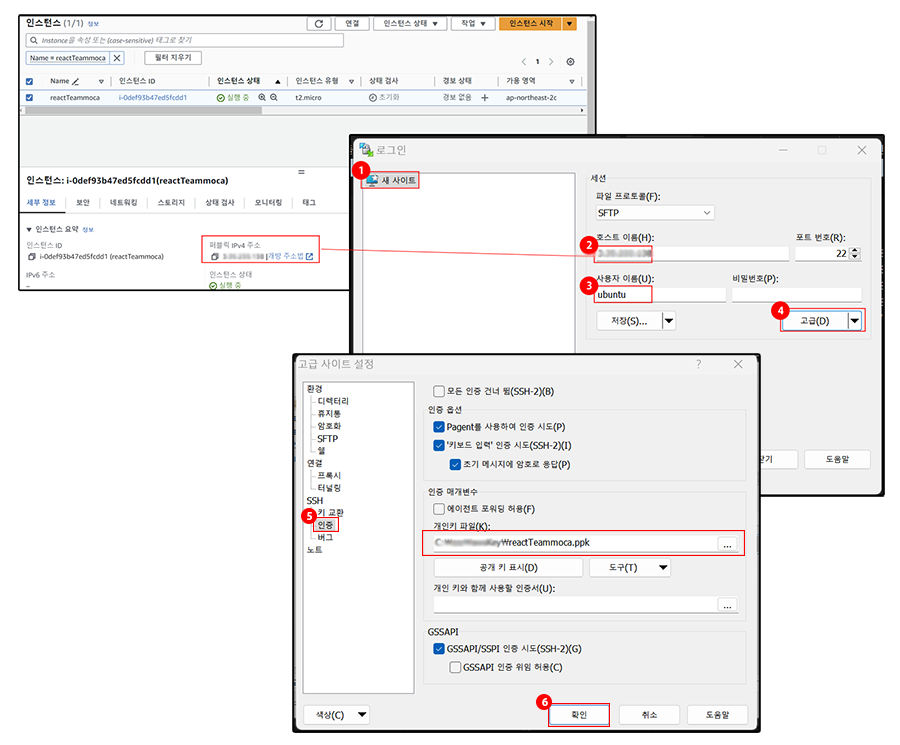The height and width of the screenshot is (745, 900).
Task: Click the 사용자 이름 field containing ubuntu
Action: (x=661, y=295)
